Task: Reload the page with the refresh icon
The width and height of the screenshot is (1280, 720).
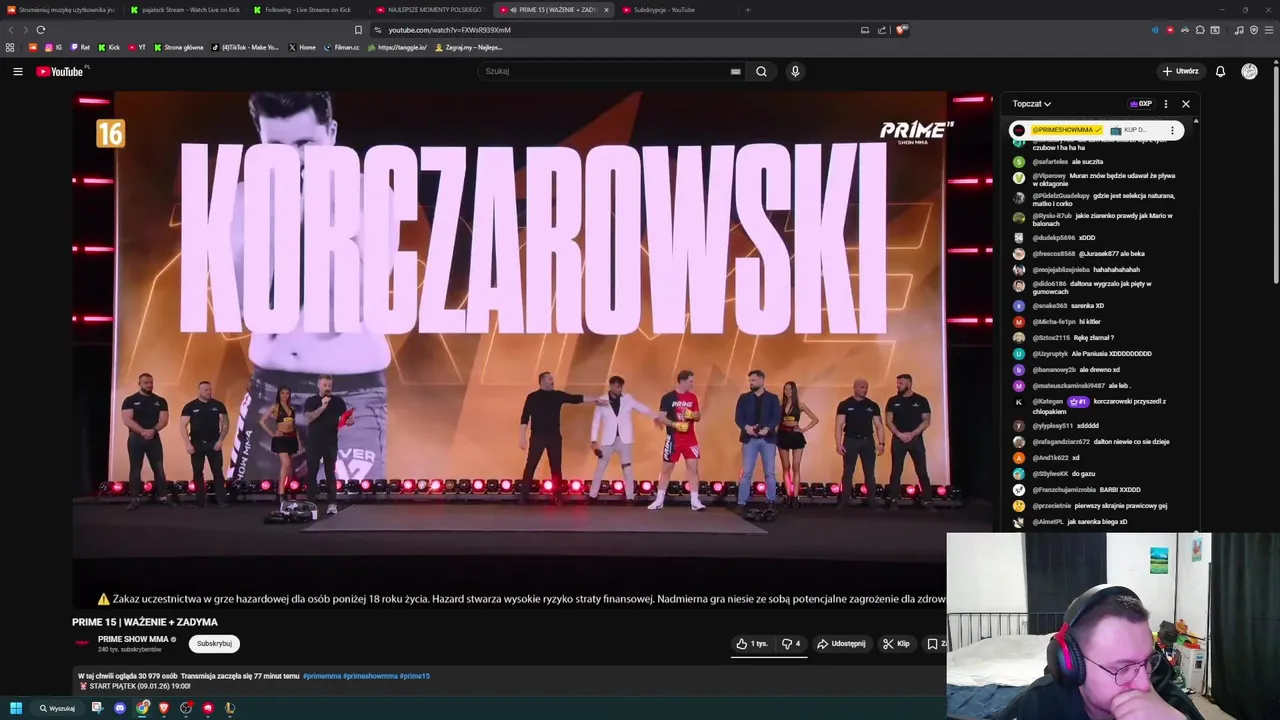Action: (41, 30)
